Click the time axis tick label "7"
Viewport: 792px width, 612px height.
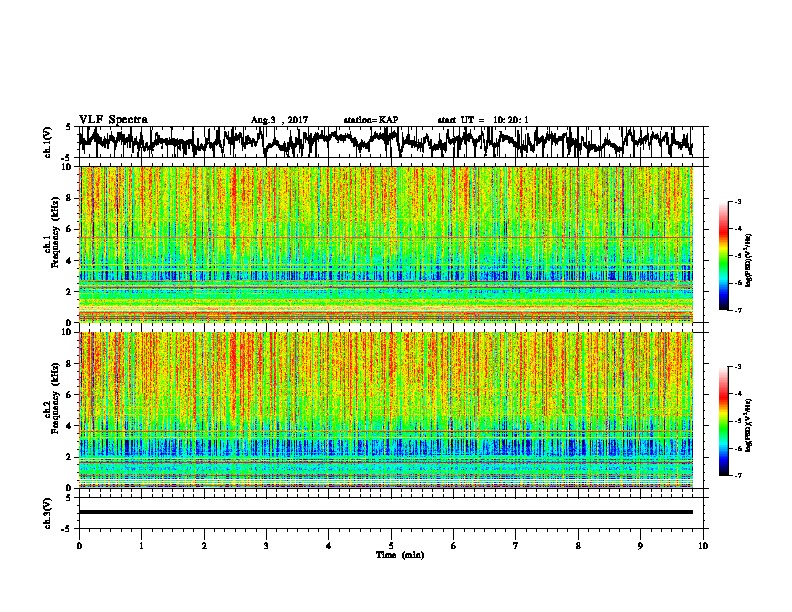tap(516, 546)
